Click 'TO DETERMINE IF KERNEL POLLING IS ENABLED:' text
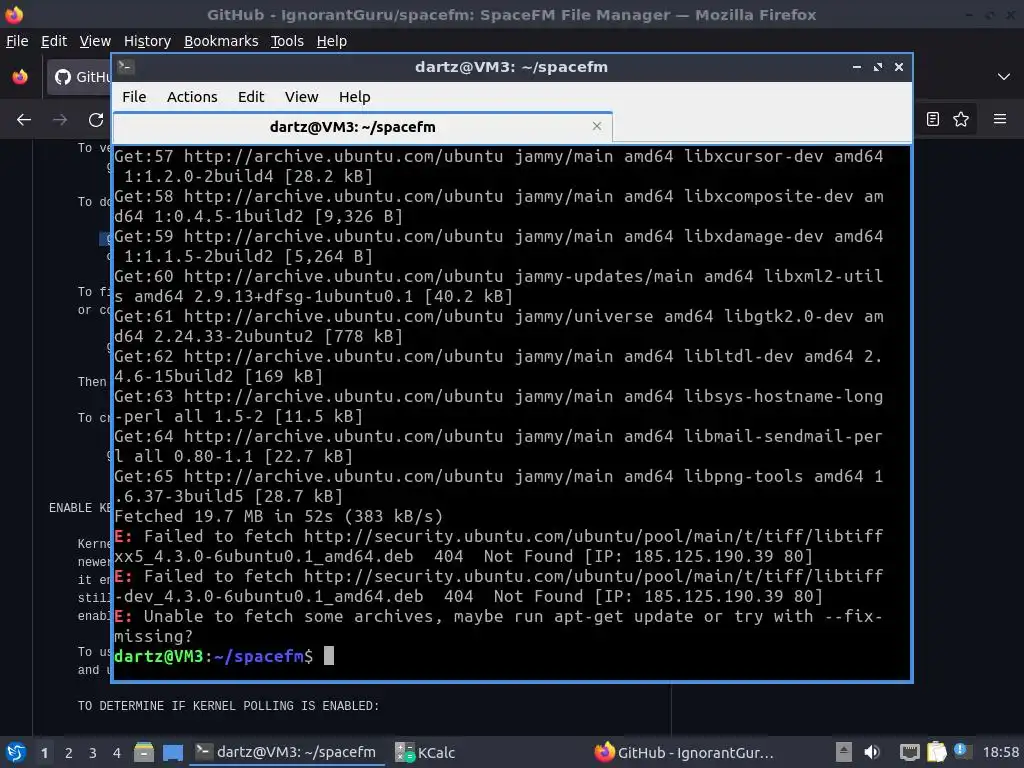The width and height of the screenshot is (1024, 768). click(228, 706)
